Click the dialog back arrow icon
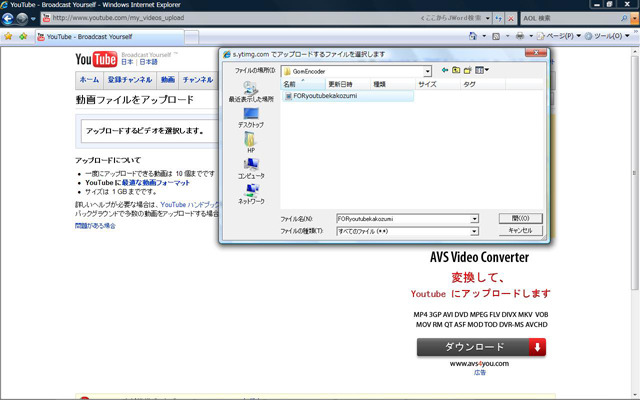640x400 pixels. tap(444, 70)
